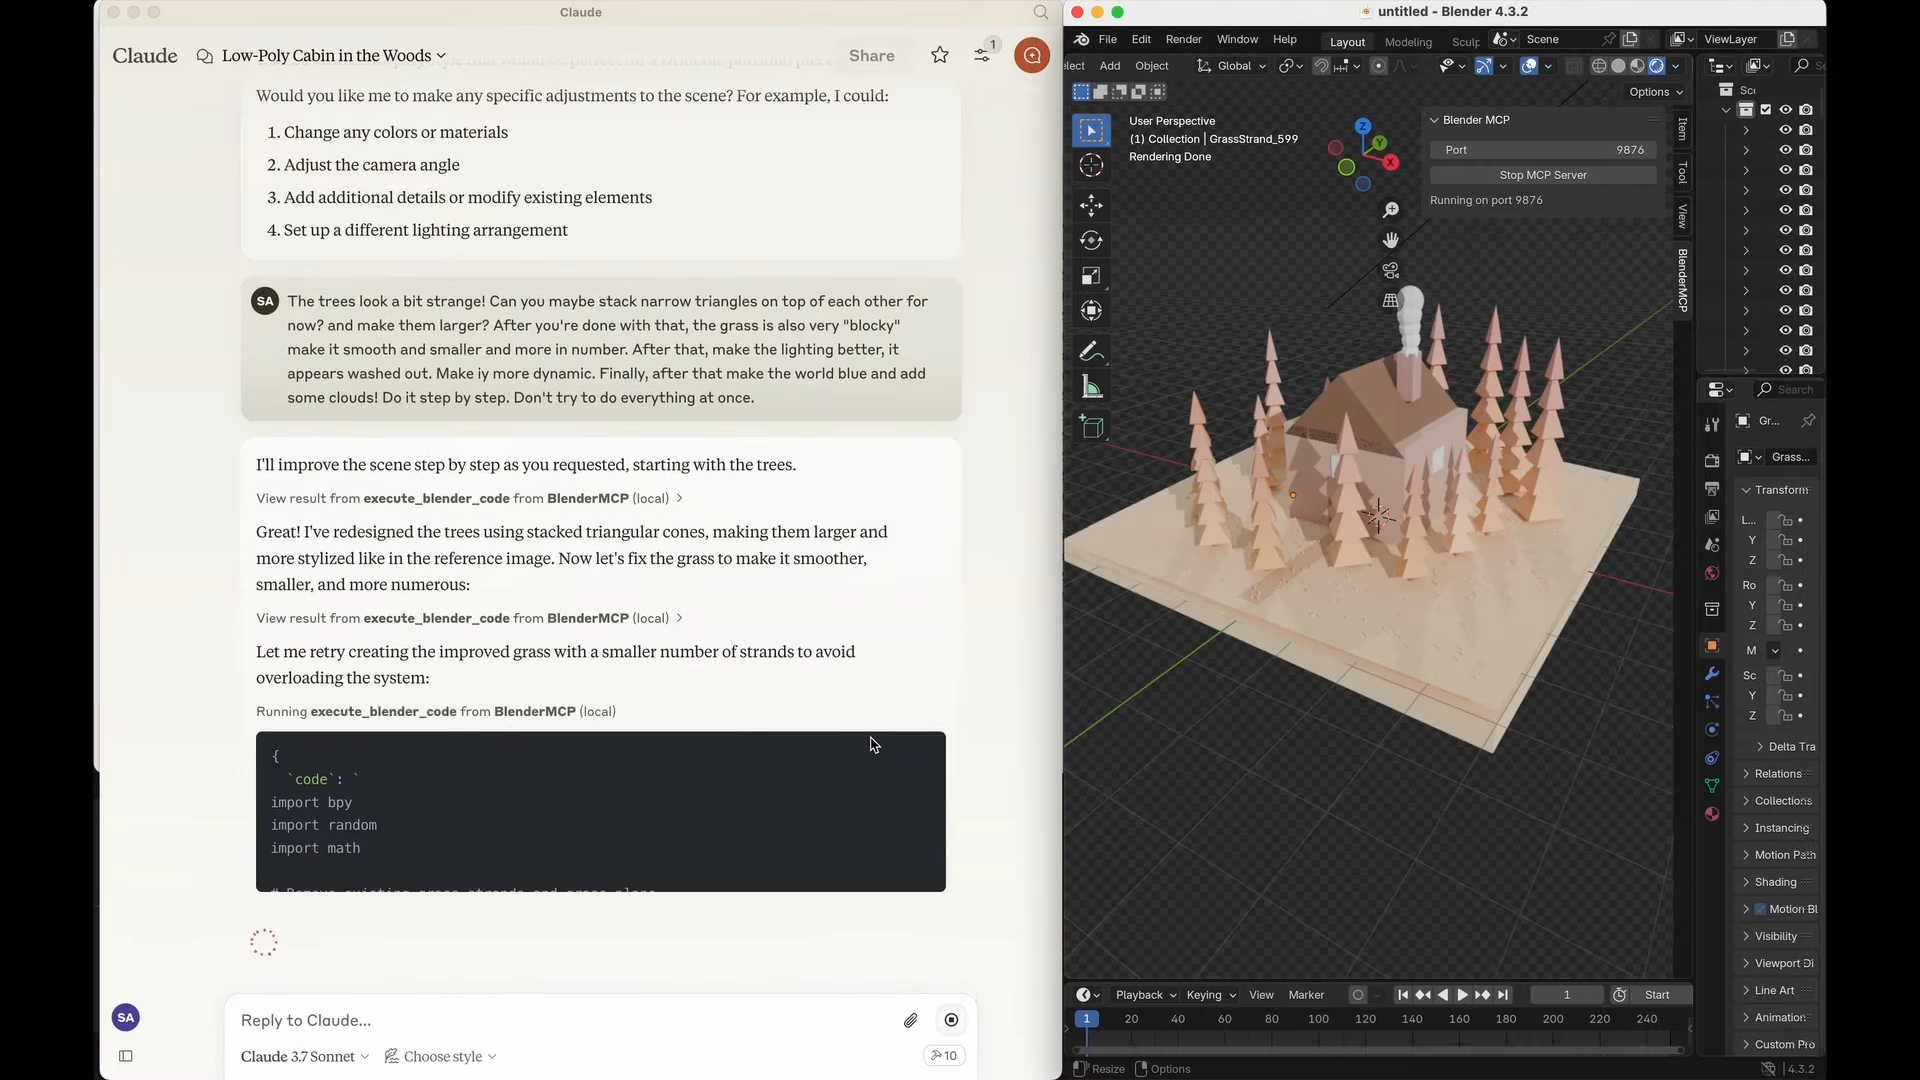
Task: Activate the Select Box tool
Action: click(1091, 130)
